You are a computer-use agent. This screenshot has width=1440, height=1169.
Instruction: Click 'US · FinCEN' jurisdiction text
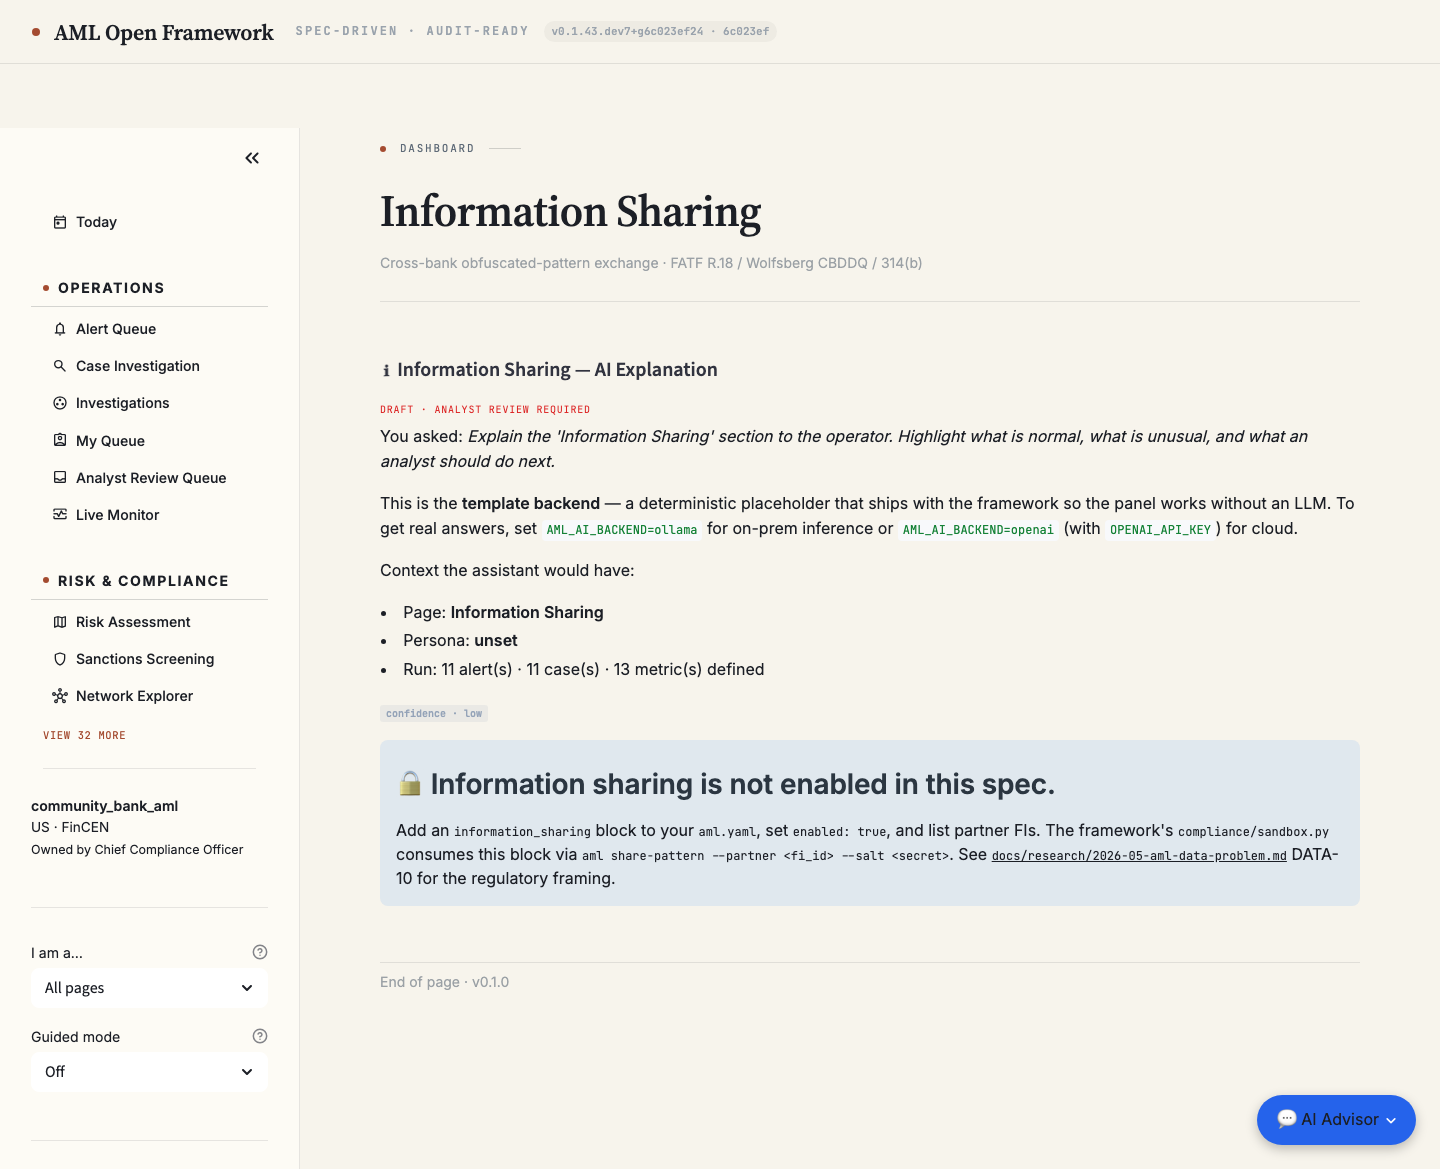(70, 827)
